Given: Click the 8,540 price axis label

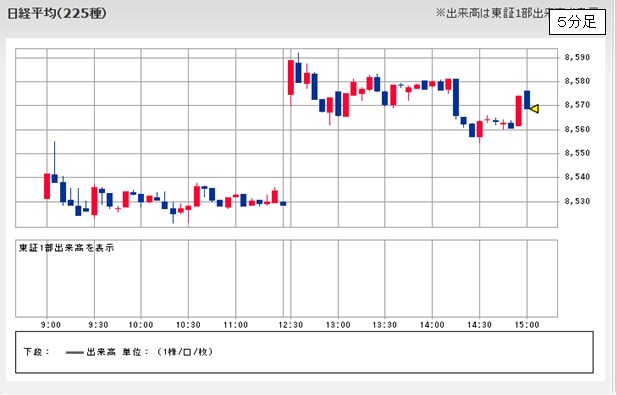Looking at the screenshot, I should coord(577,177).
